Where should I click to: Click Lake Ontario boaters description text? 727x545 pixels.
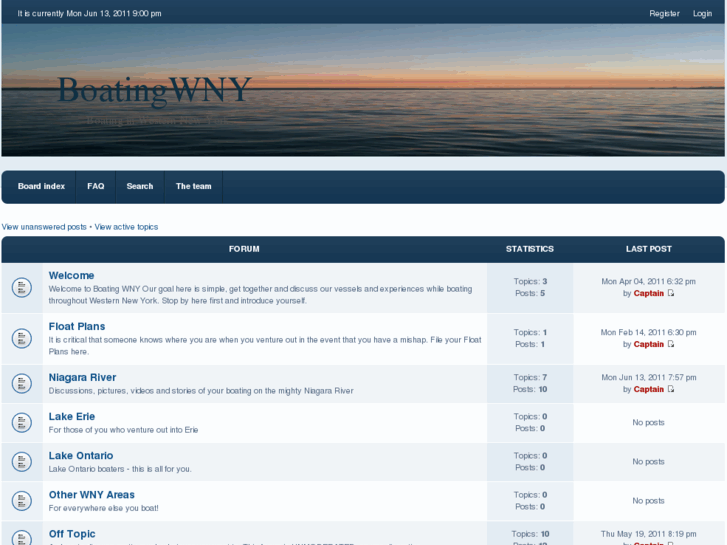point(120,469)
